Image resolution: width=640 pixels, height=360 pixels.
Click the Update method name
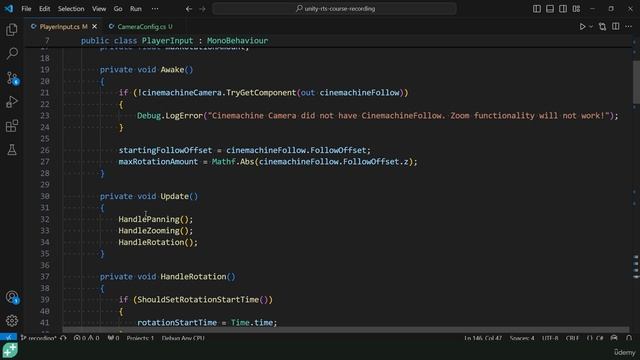point(174,196)
